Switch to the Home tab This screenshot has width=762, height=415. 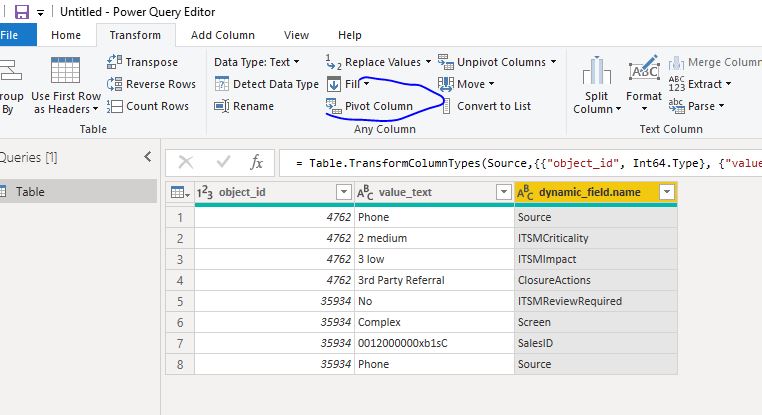click(66, 35)
